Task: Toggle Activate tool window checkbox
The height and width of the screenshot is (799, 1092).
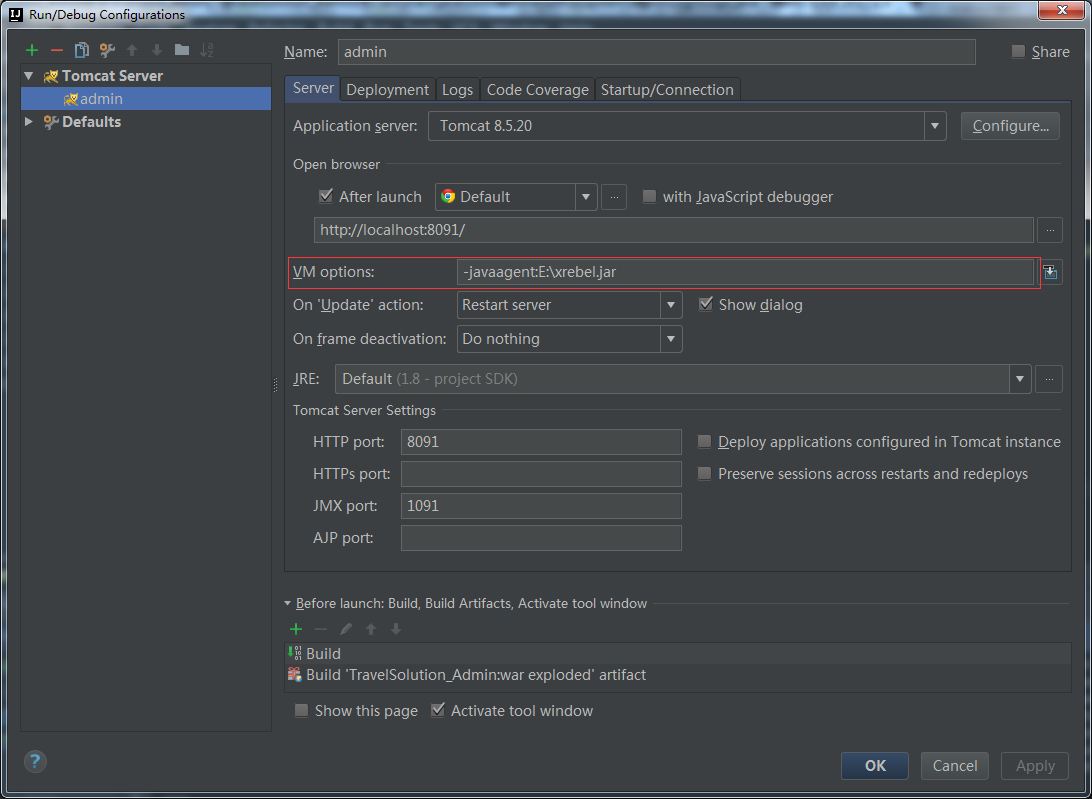Action: point(437,710)
